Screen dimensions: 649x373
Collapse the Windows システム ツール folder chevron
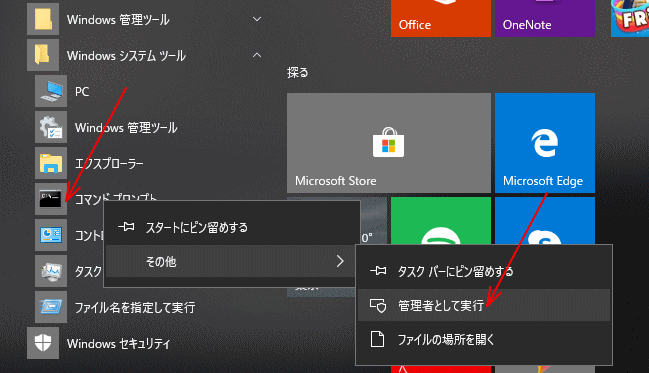(x=257, y=55)
